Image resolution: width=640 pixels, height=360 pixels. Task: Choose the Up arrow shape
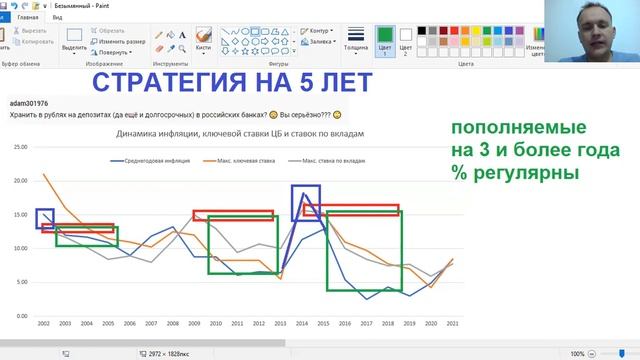(285, 41)
